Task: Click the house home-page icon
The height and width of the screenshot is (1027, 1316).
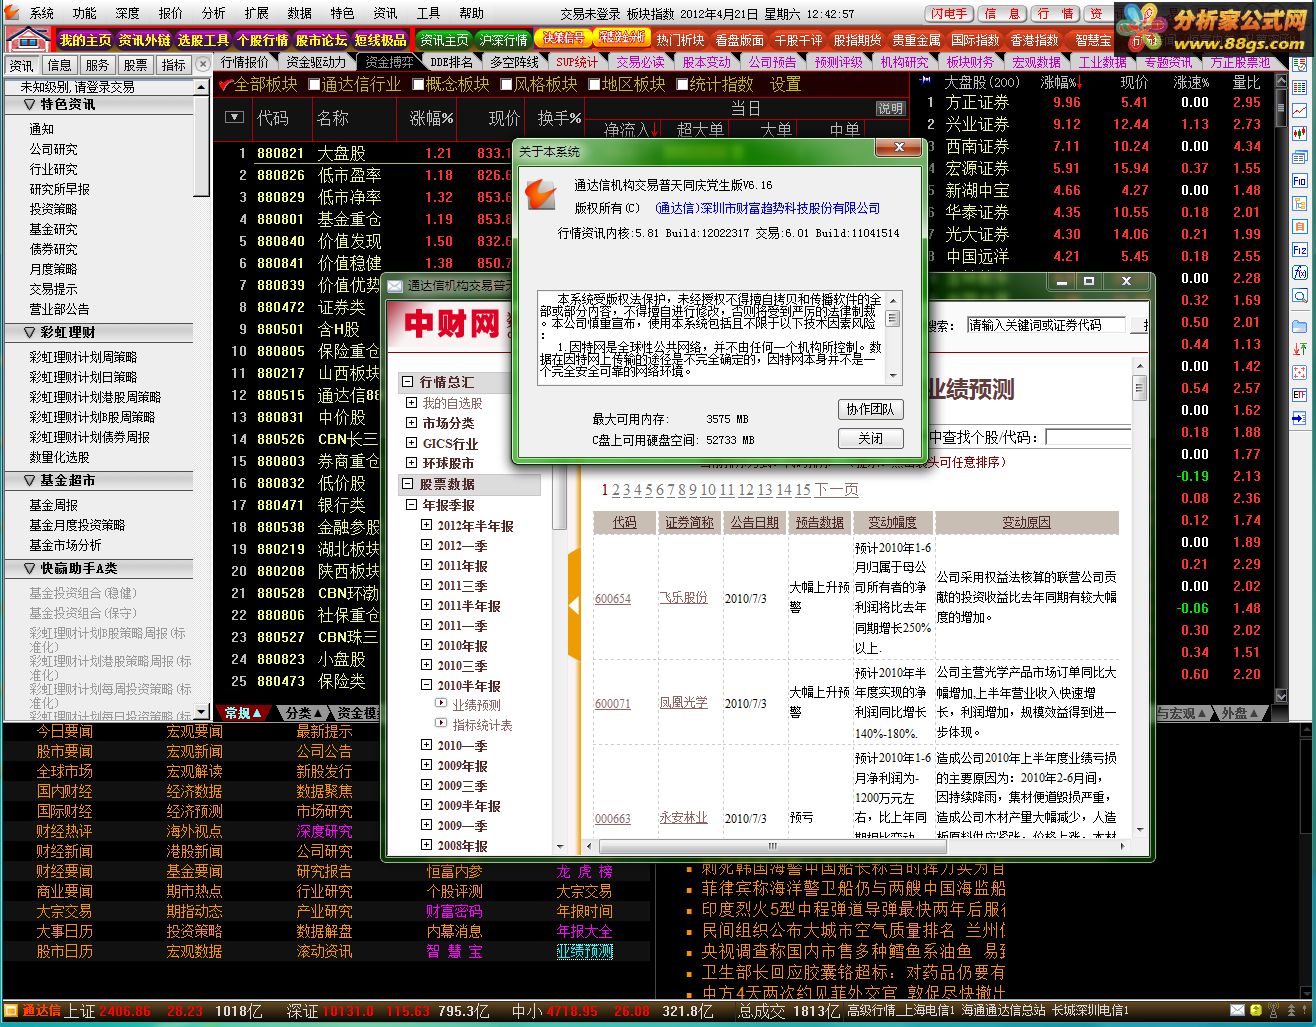Action: (x=28, y=40)
